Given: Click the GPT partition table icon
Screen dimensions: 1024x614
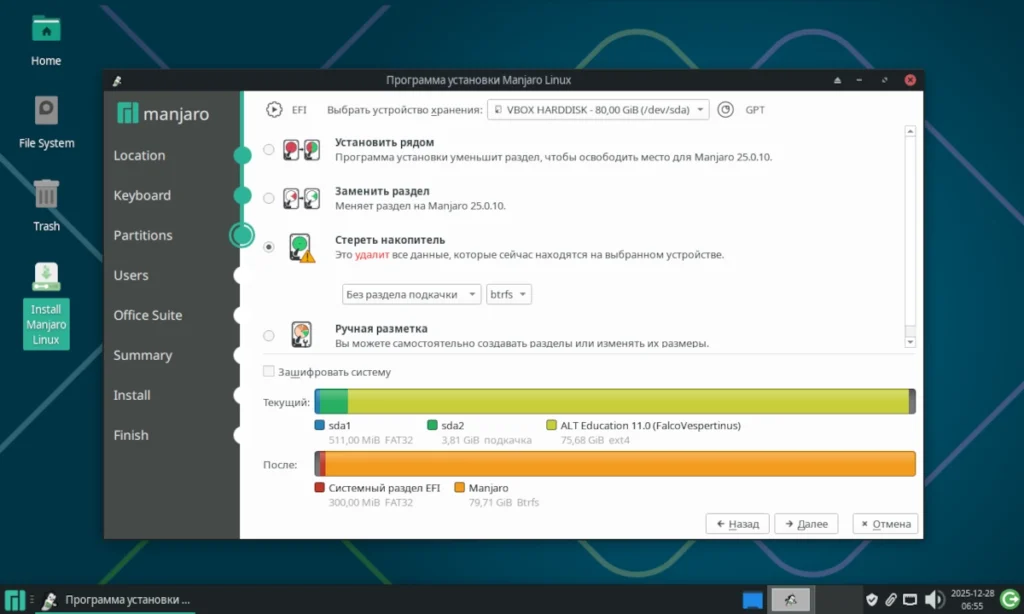Looking at the screenshot, I should (726, 110).
